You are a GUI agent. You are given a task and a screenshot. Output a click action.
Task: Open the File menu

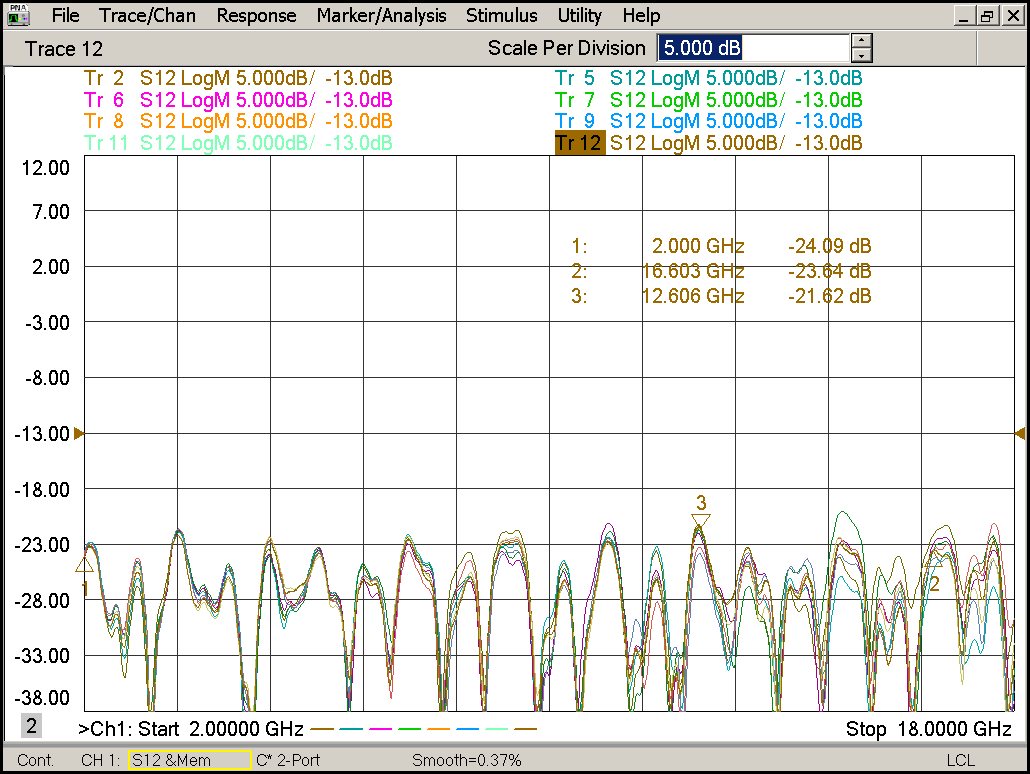click(65, 16)
